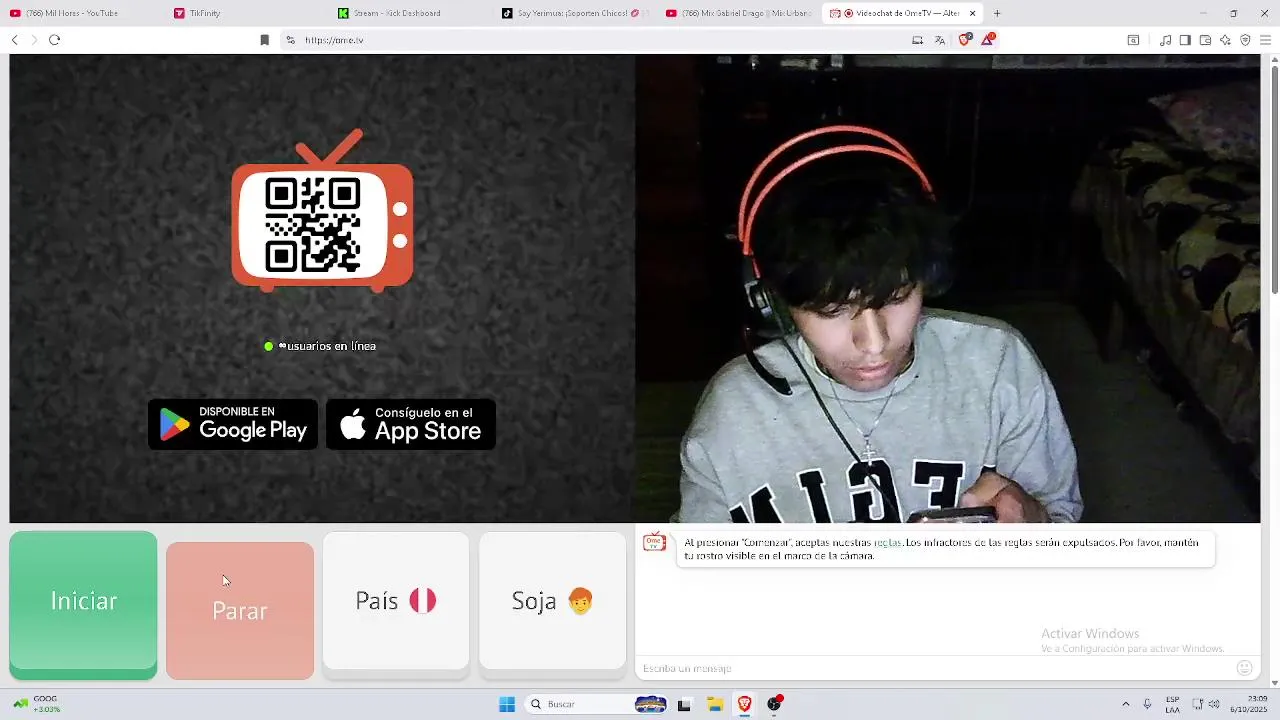Open a new browser tab with plus
The height and width of the screenshot is (720, 1280).
pyautogui.click(x=997, y=13)
